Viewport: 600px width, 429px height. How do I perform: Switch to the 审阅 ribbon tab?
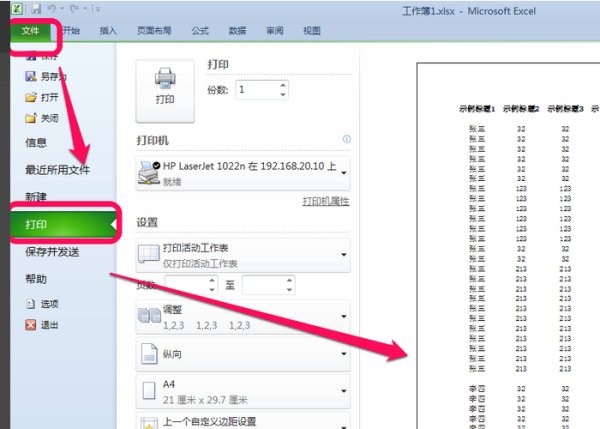tap(275, 31)
